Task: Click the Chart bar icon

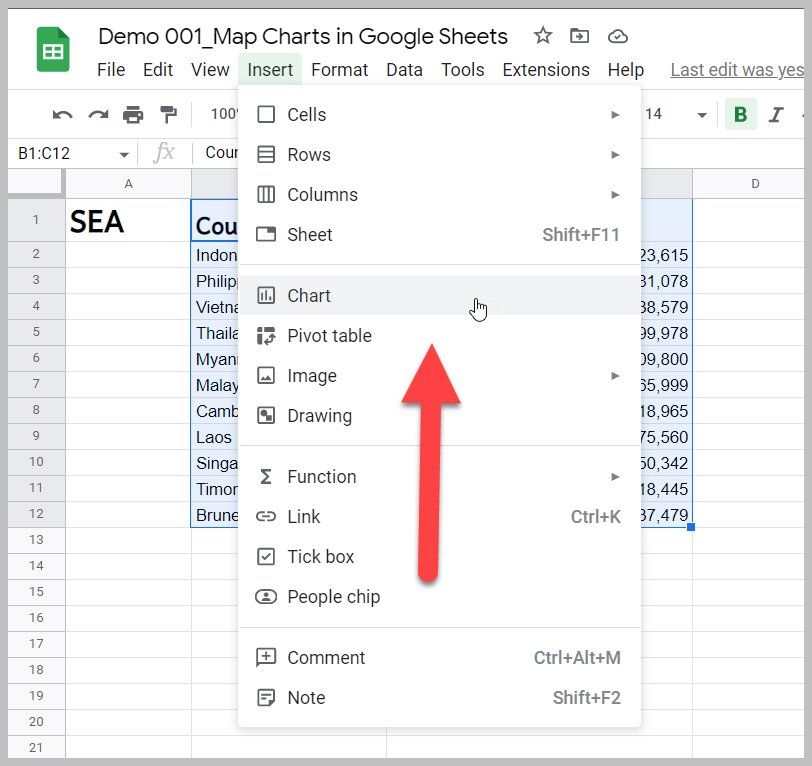Action: click(x=266, y=296)
